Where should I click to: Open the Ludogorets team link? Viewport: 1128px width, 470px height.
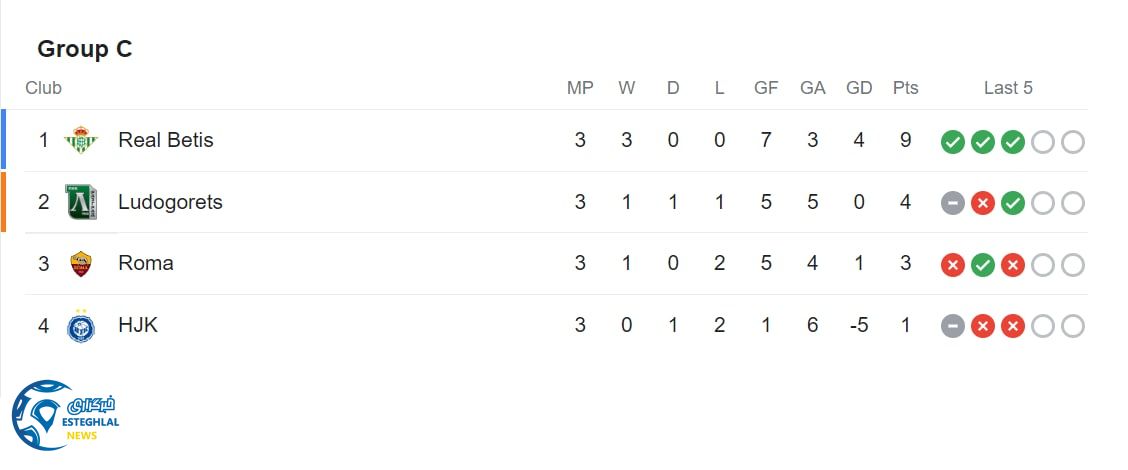(170, 202)
